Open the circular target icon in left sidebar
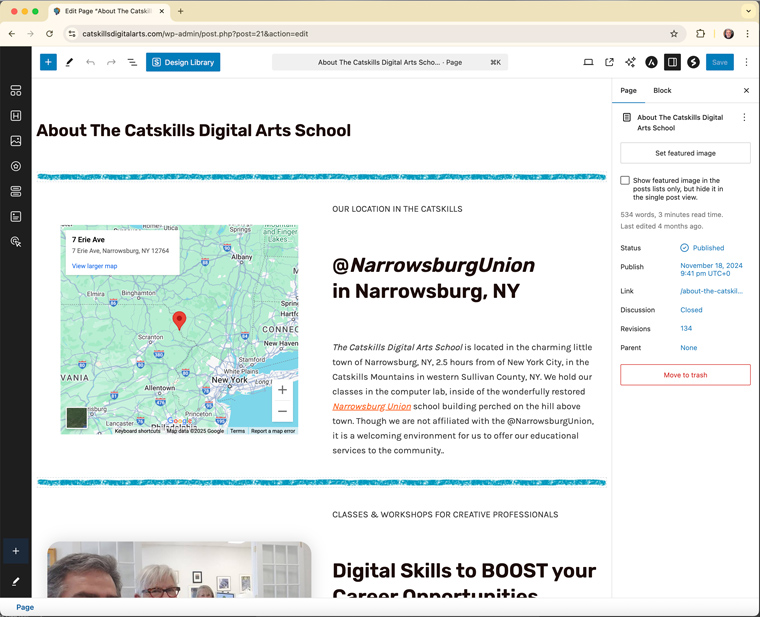 tap(16, 166)
